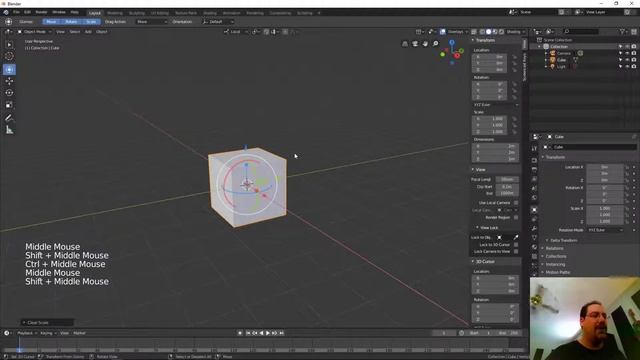Image resolution: width=640 pixels, height=360 pixels.
Task: Enable the Lock Camera to View checkbox
Action: point(516,251)
